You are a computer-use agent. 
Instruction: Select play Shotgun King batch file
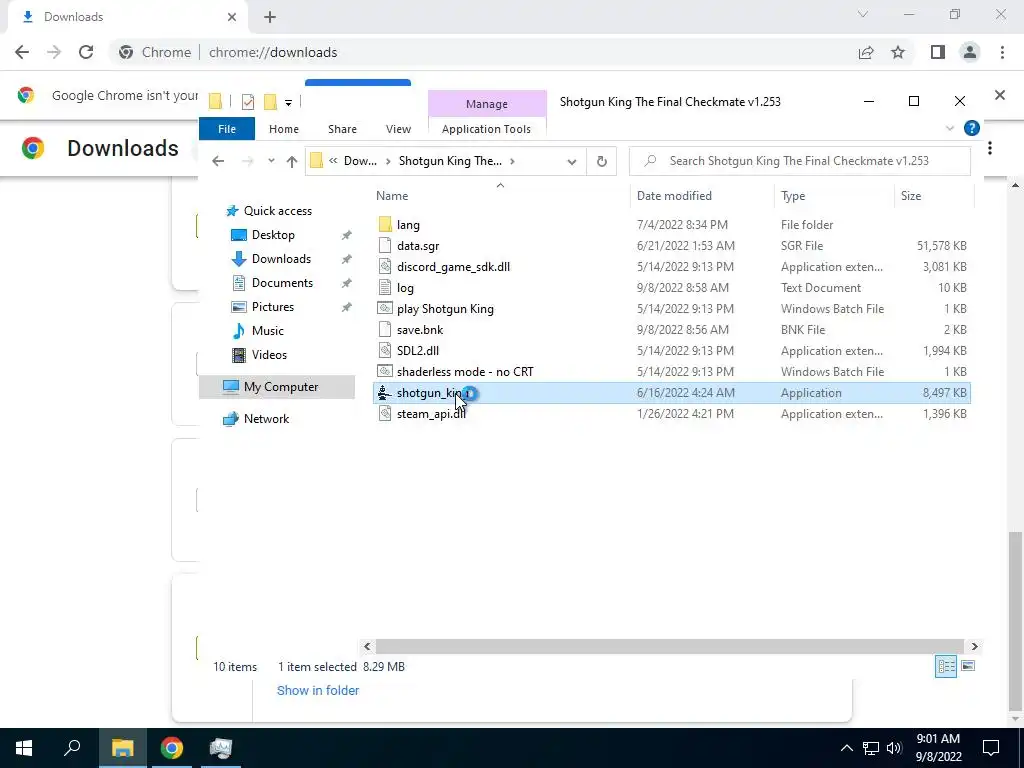(445, 308)
